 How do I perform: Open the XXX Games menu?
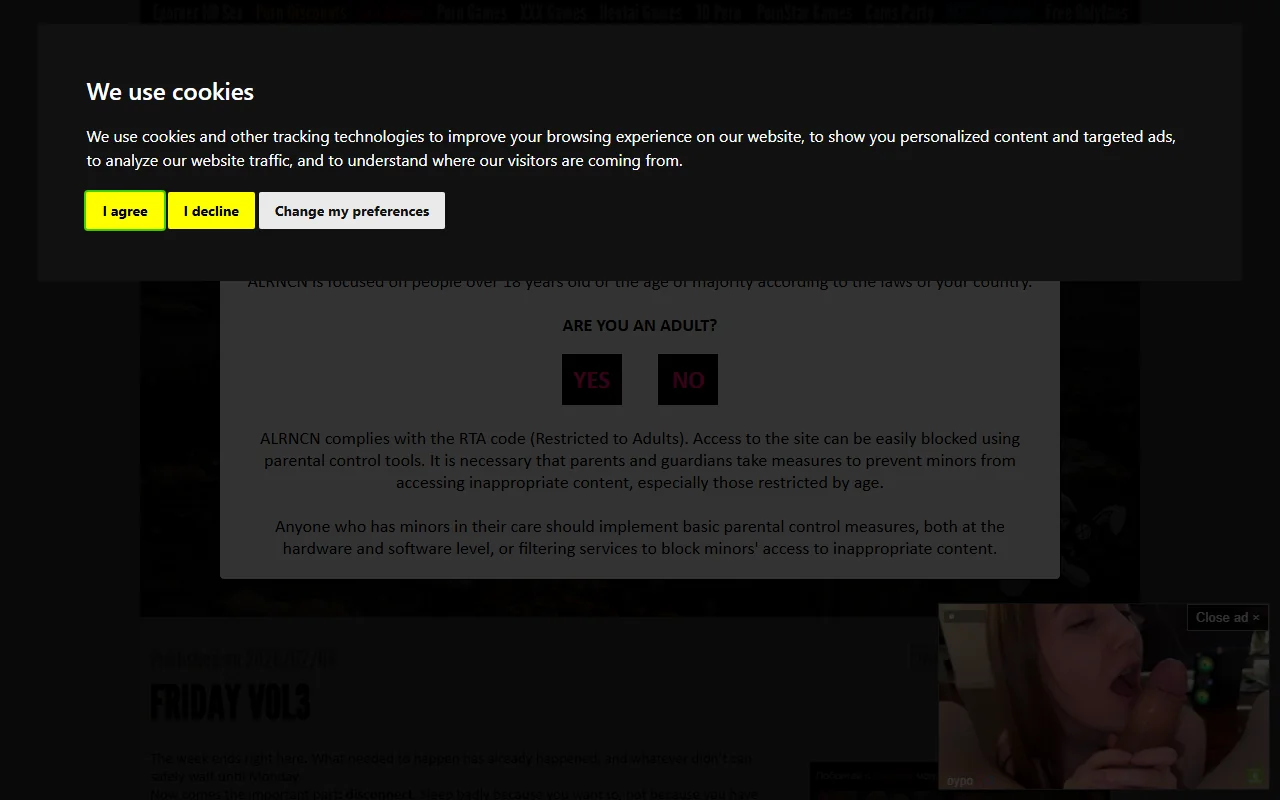point(552,12)
